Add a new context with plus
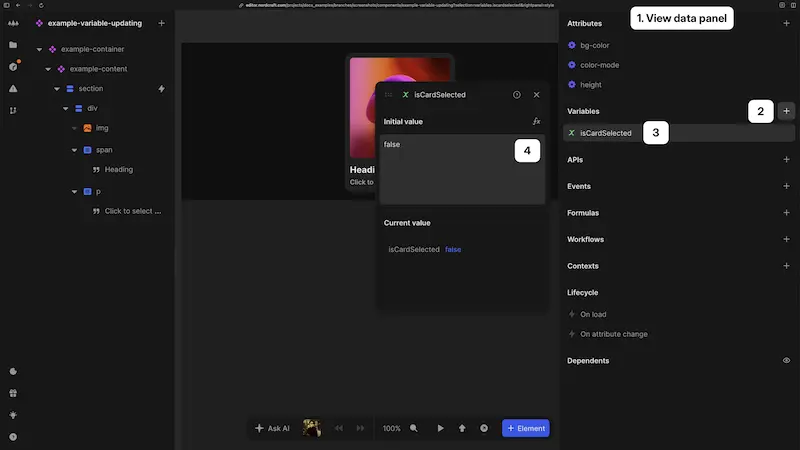 [786, 266]
